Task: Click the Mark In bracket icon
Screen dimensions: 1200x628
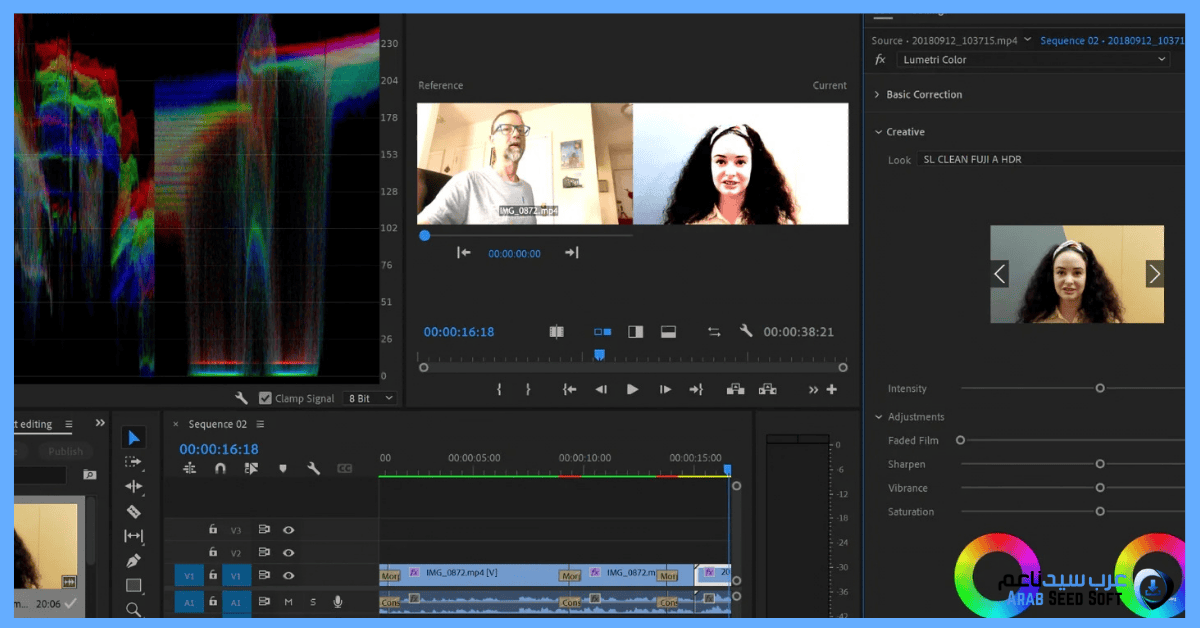Action: click(499, 389)
